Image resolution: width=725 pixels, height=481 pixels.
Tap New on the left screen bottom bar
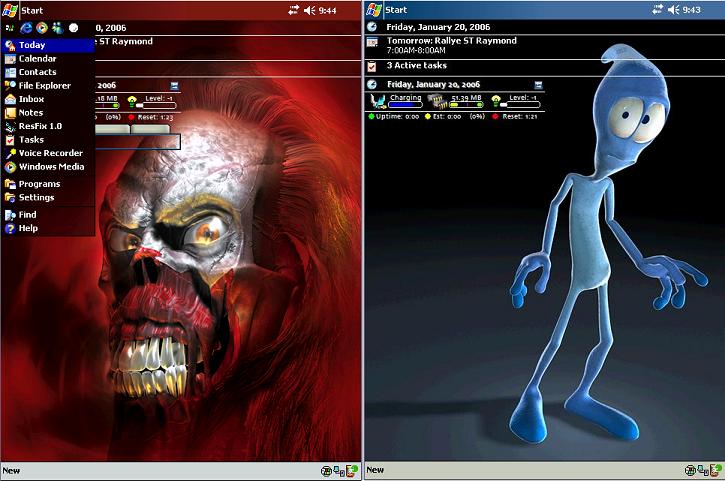(x=11, y=471)
